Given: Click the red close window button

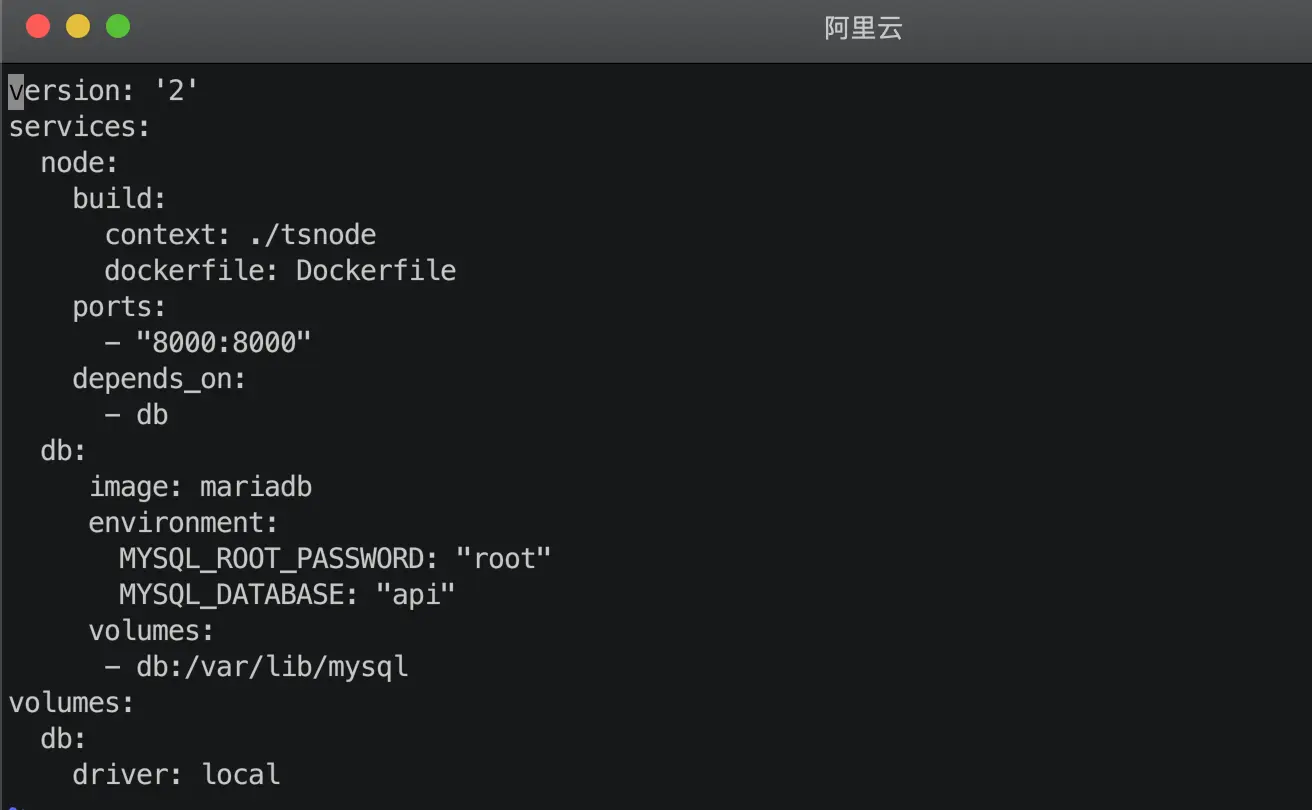Looking at the screenshot, I should click(x=38, y=27).
